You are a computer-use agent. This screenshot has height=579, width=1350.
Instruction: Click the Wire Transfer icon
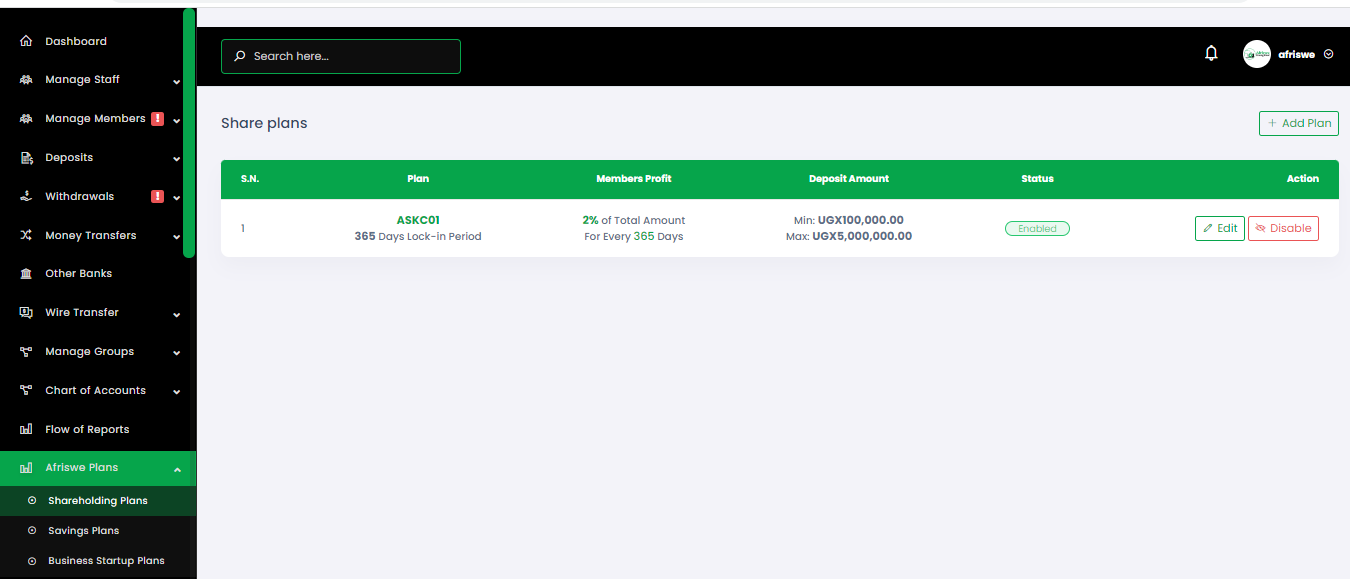pyautogui.click(x=26, y=313)
